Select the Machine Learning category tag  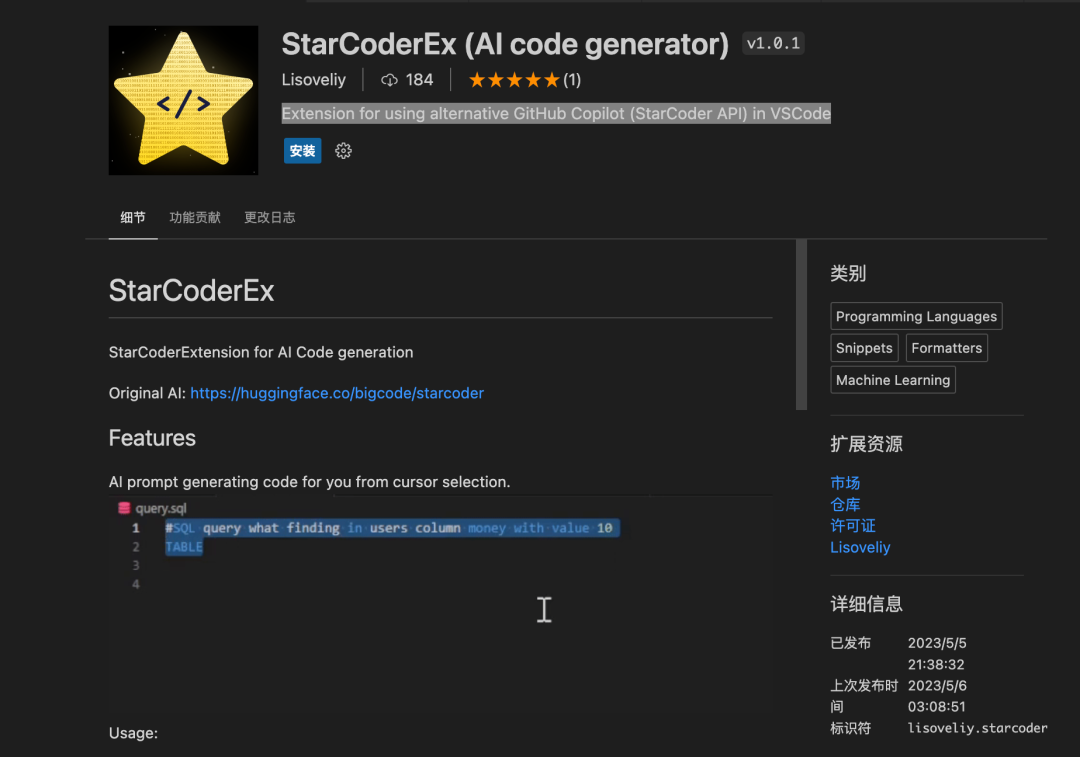click(893, 380)
